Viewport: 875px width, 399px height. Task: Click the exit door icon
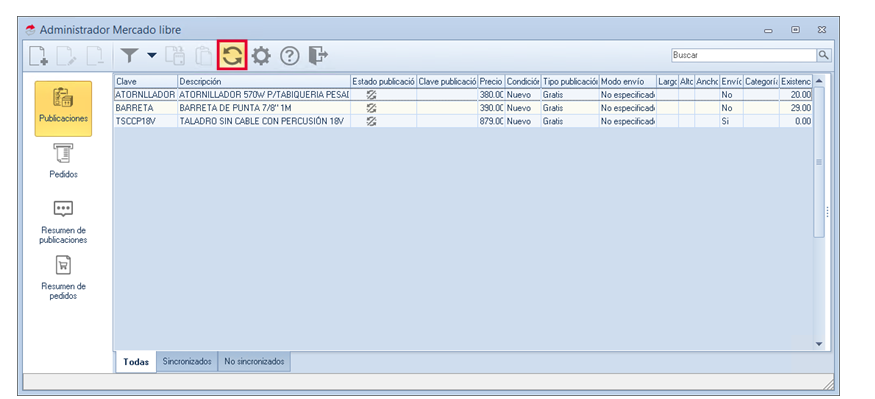click(x=318, y=56)
